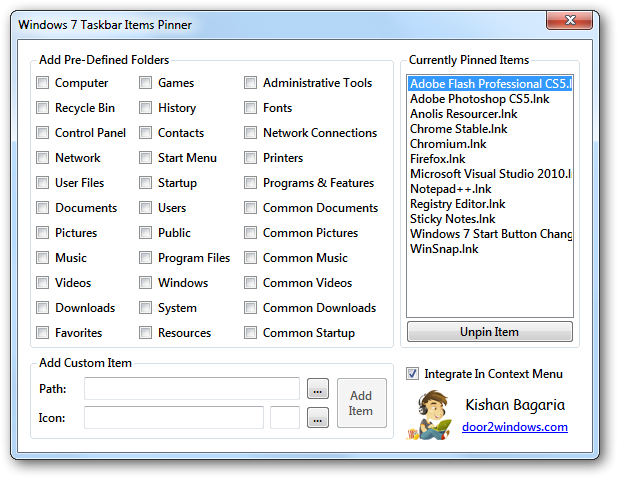Click the cartoon boy author avatar

coord(430,415)
